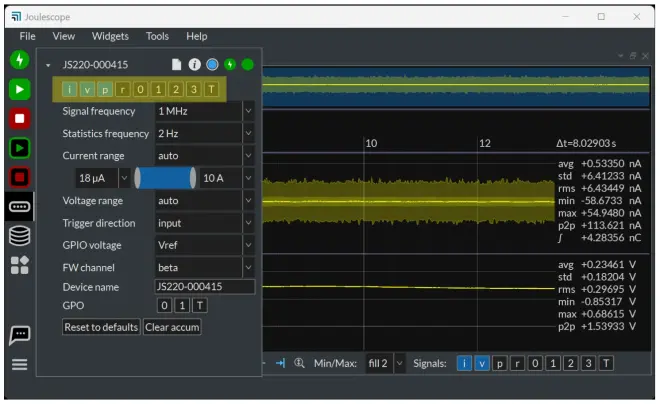Open the FW channel dropdown
This screenshot has height=404, width=660.
click(x=204, y=268)
